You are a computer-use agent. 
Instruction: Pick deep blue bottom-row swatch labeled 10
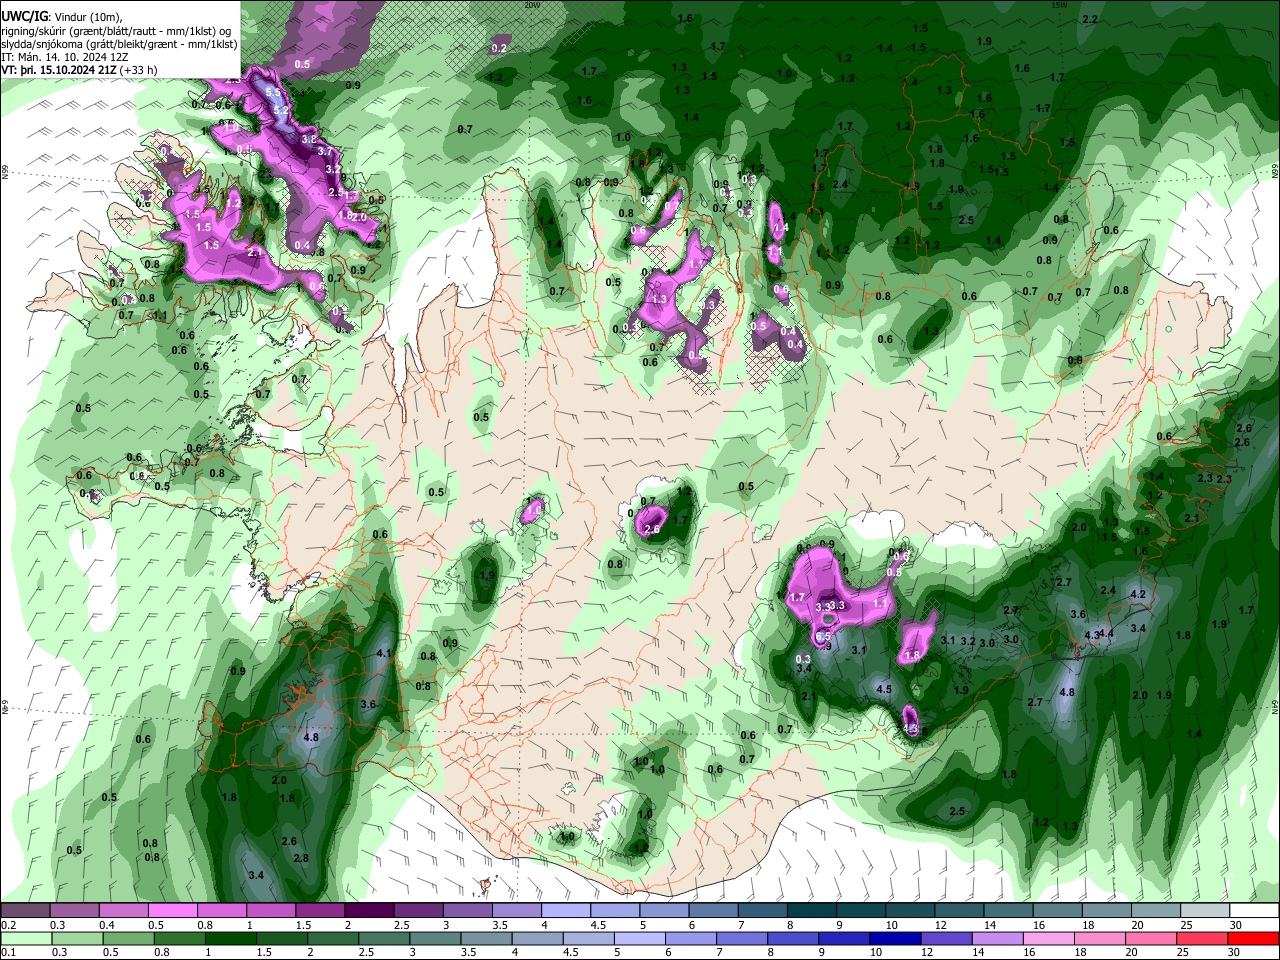pos(895,938)
